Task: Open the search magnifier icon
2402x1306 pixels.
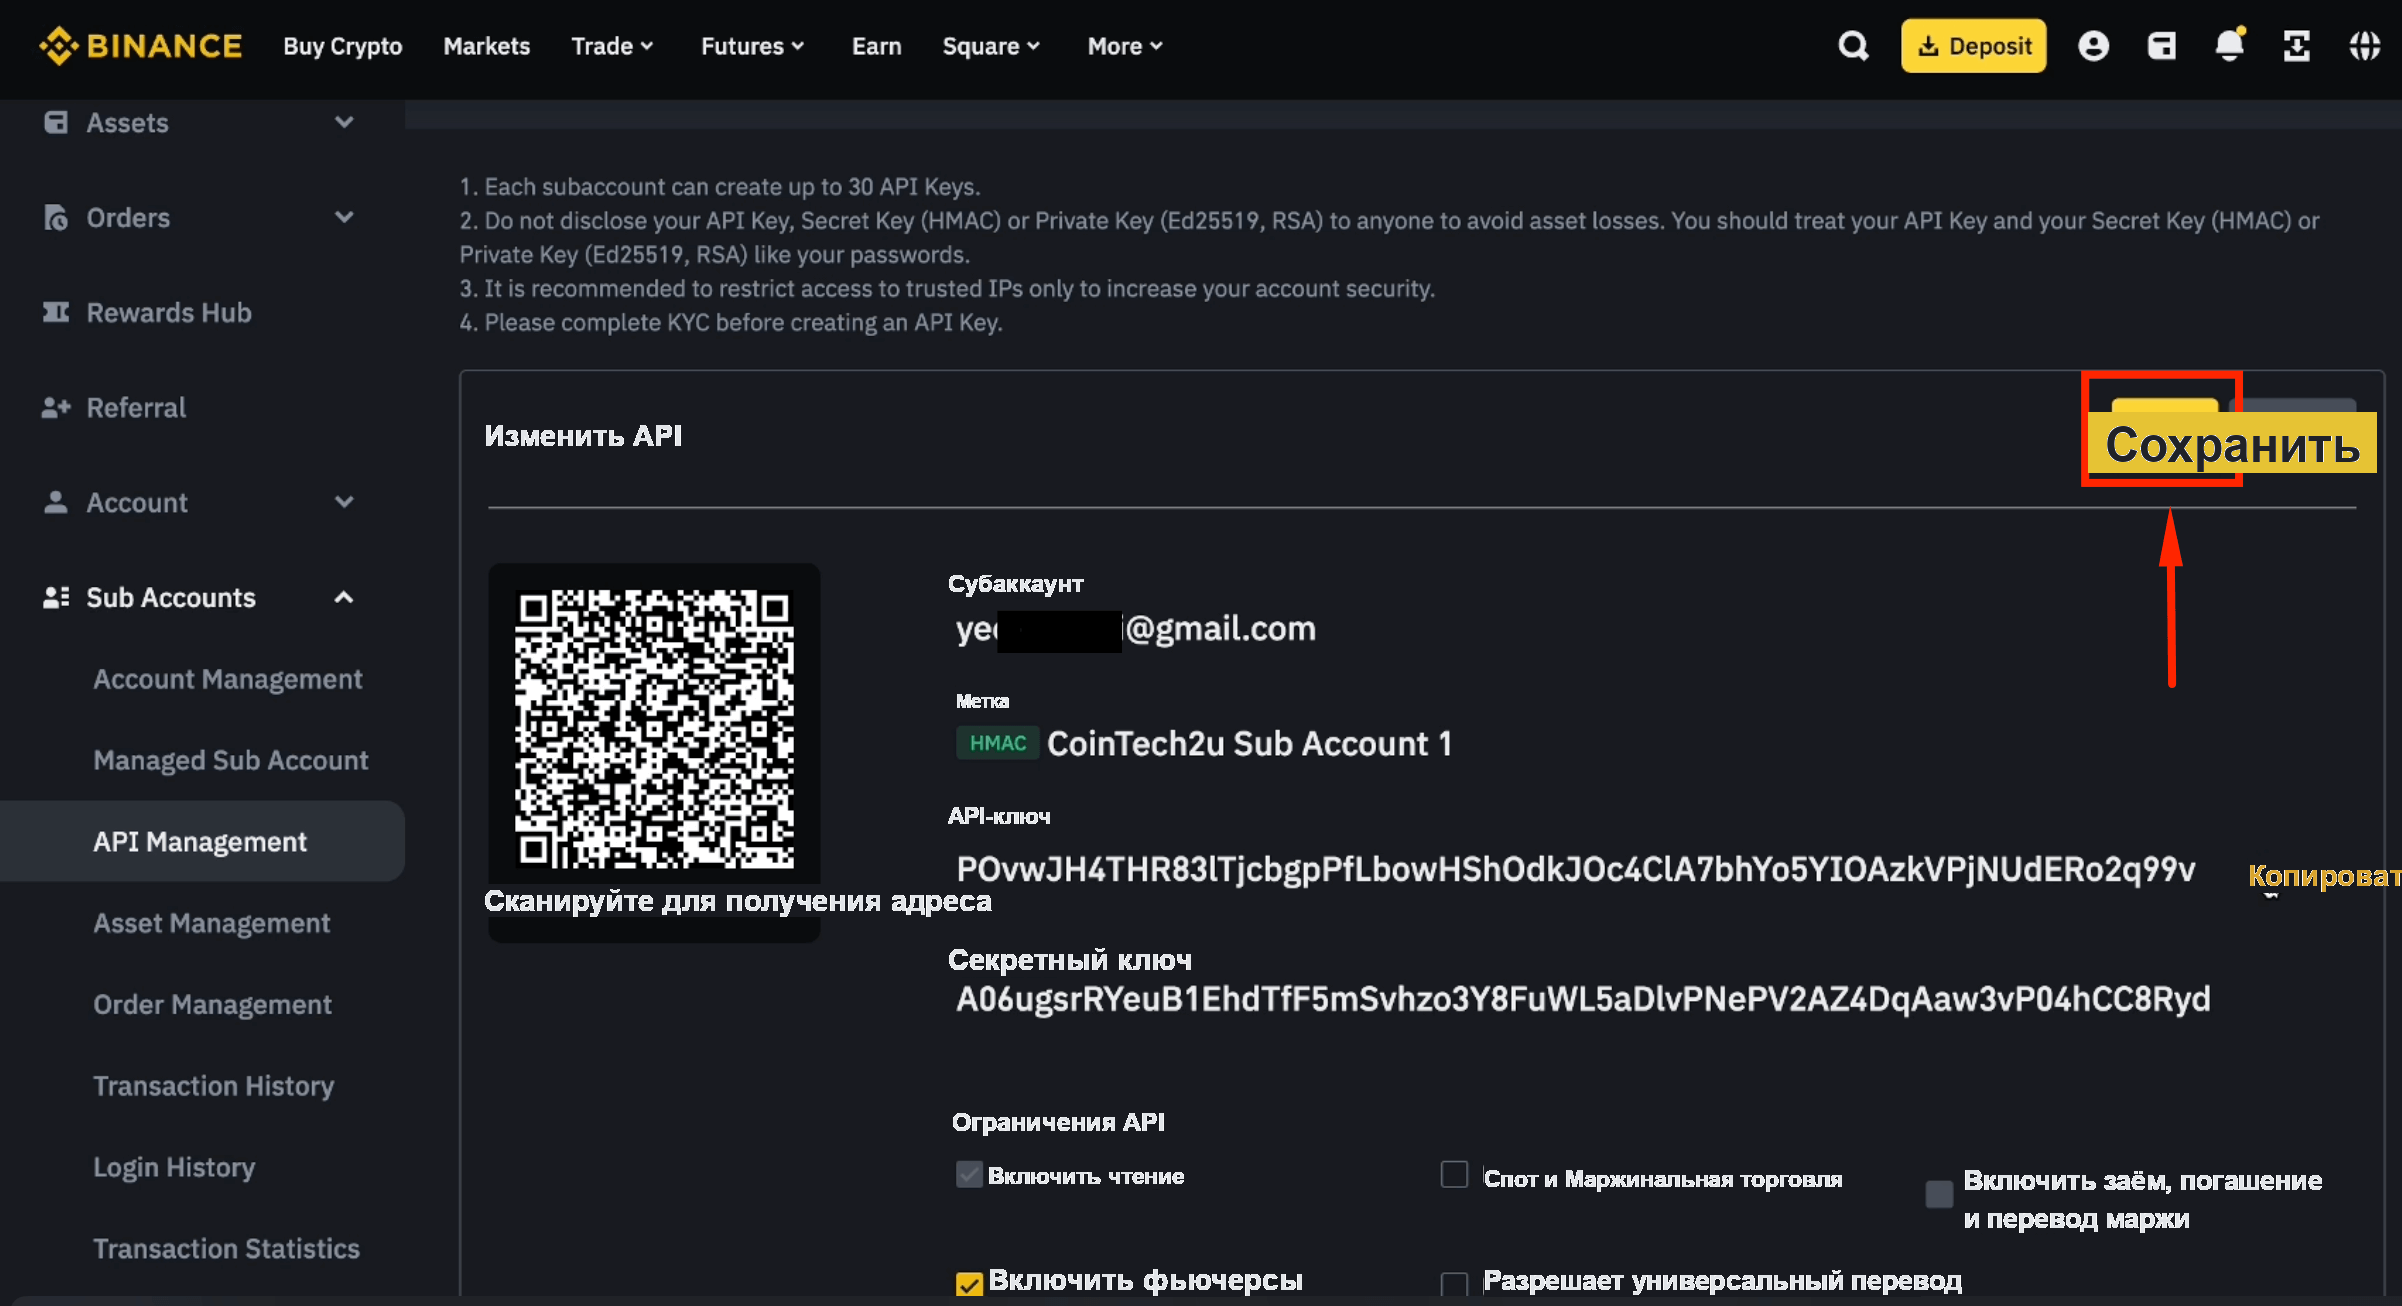Action: coord(1853,46)
